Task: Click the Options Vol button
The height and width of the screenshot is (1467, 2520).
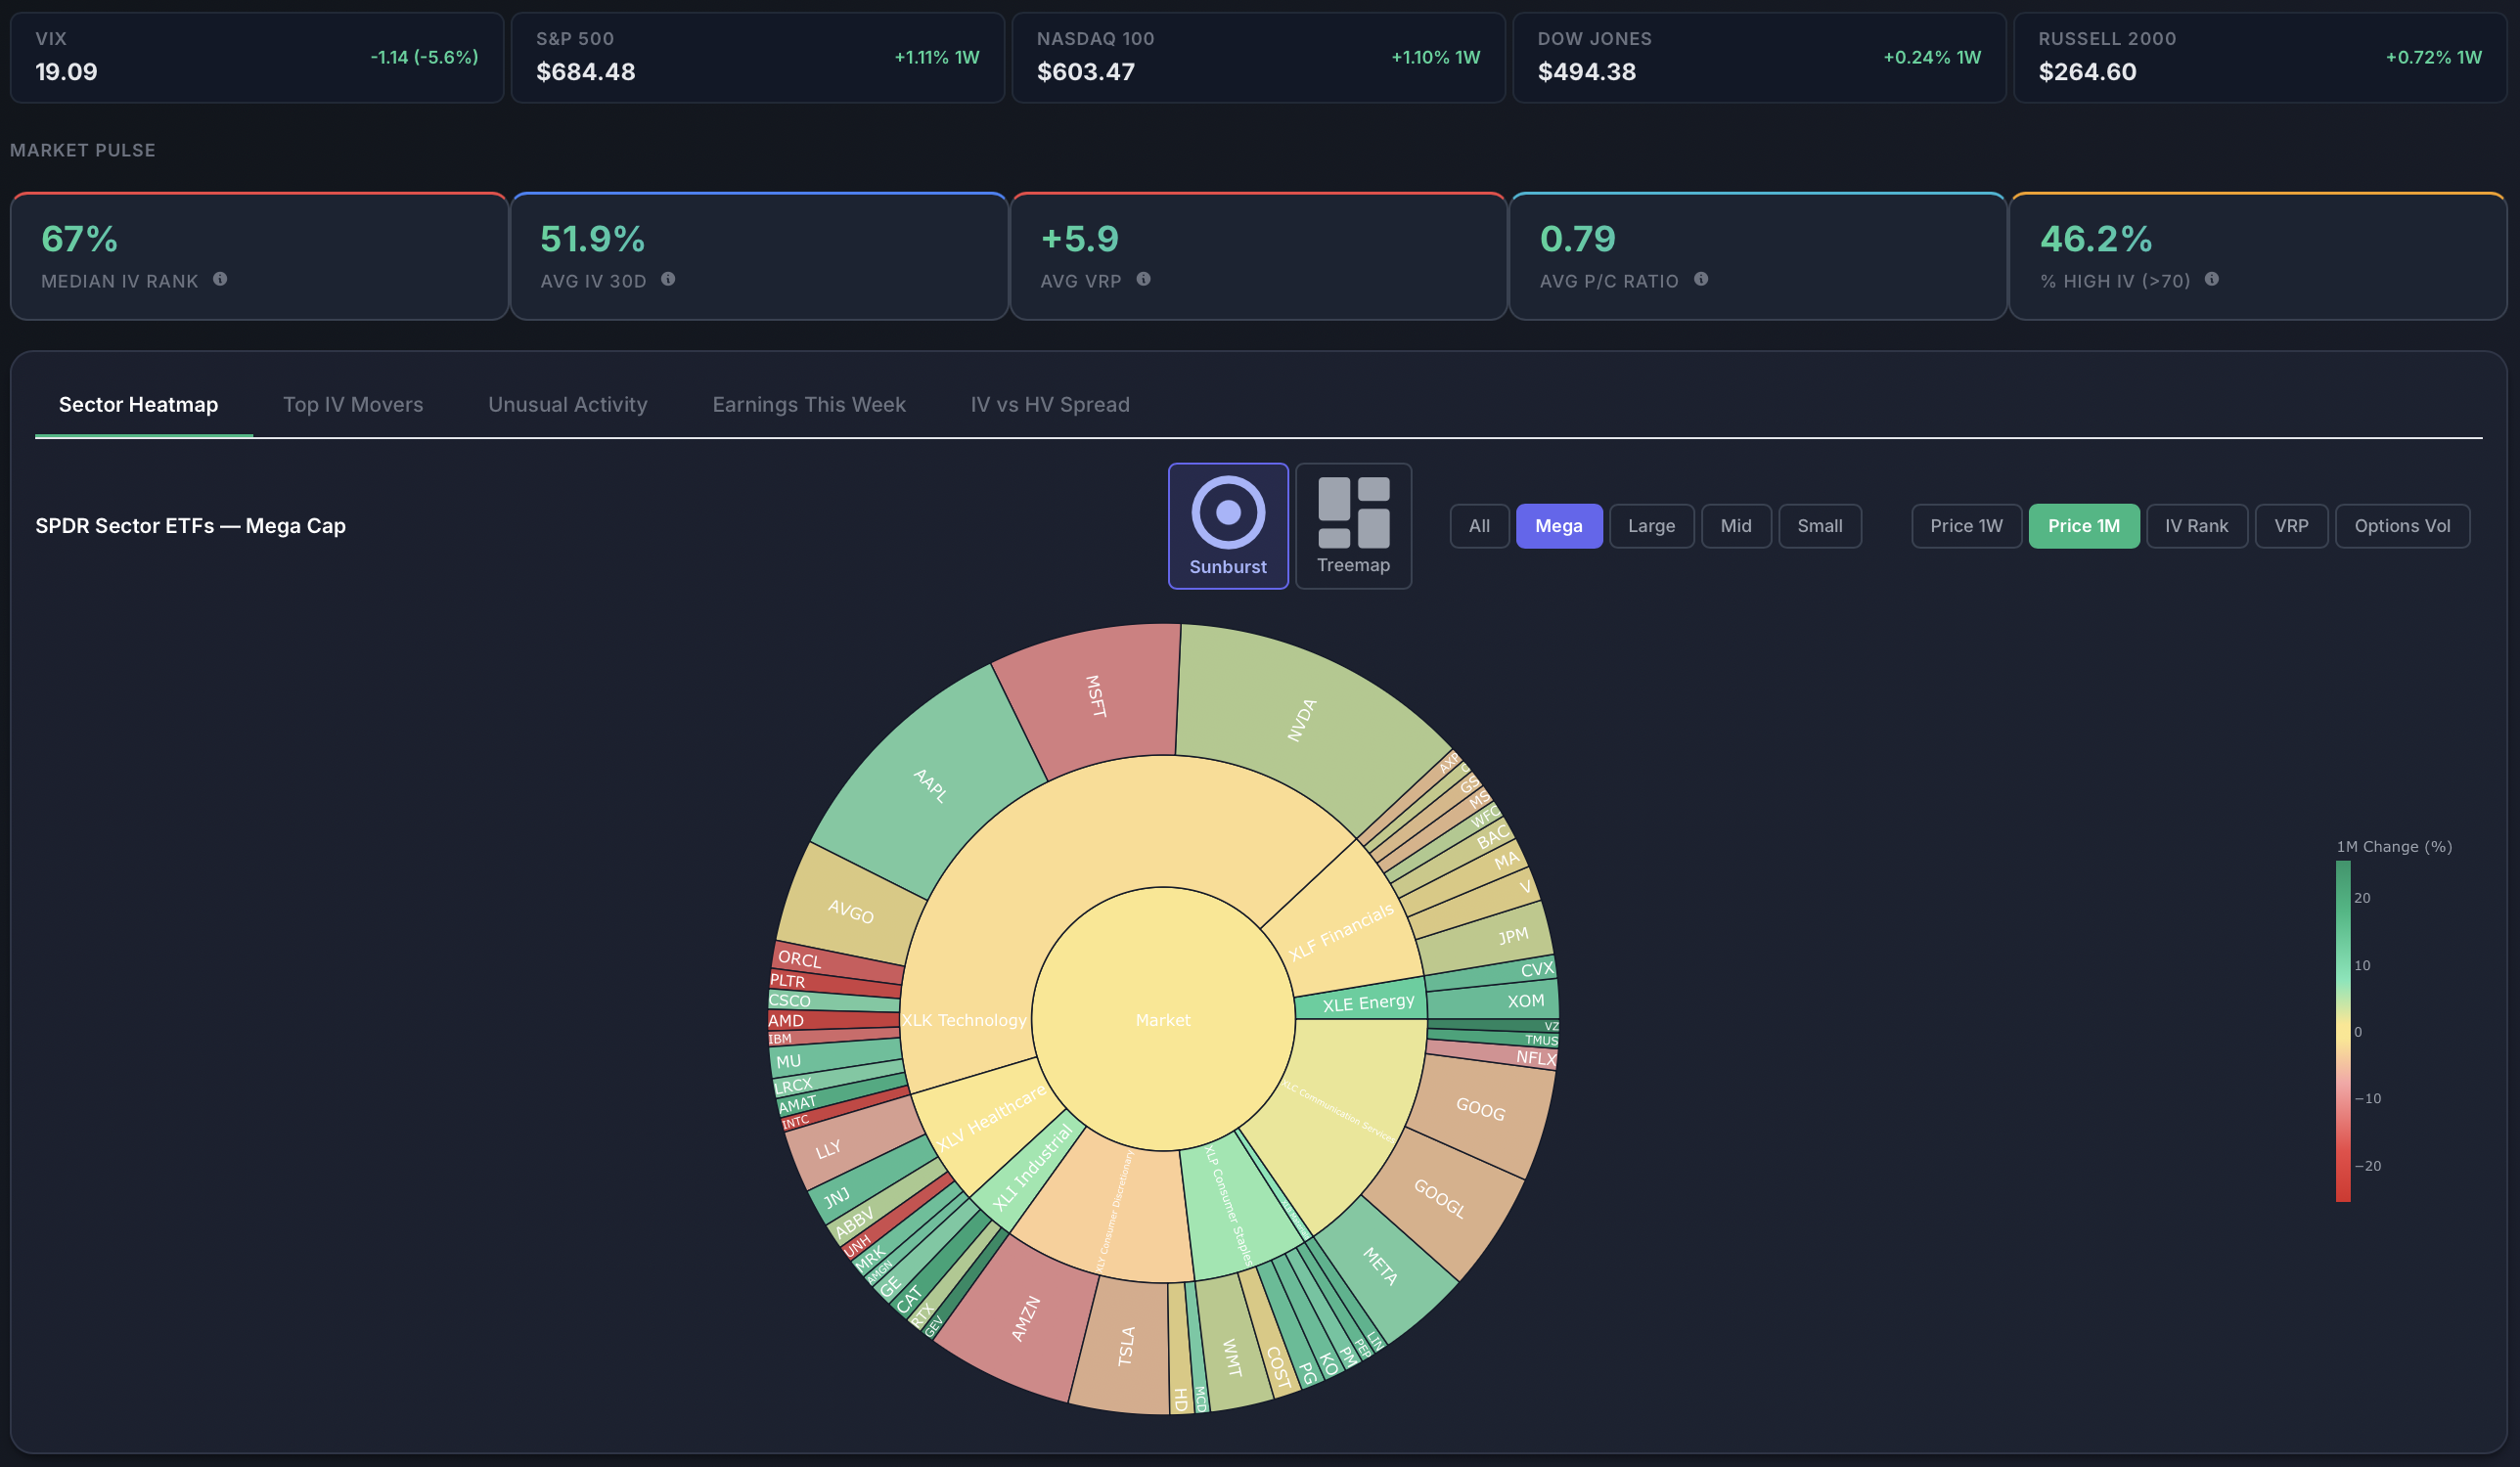Action: pos(2402,525)
